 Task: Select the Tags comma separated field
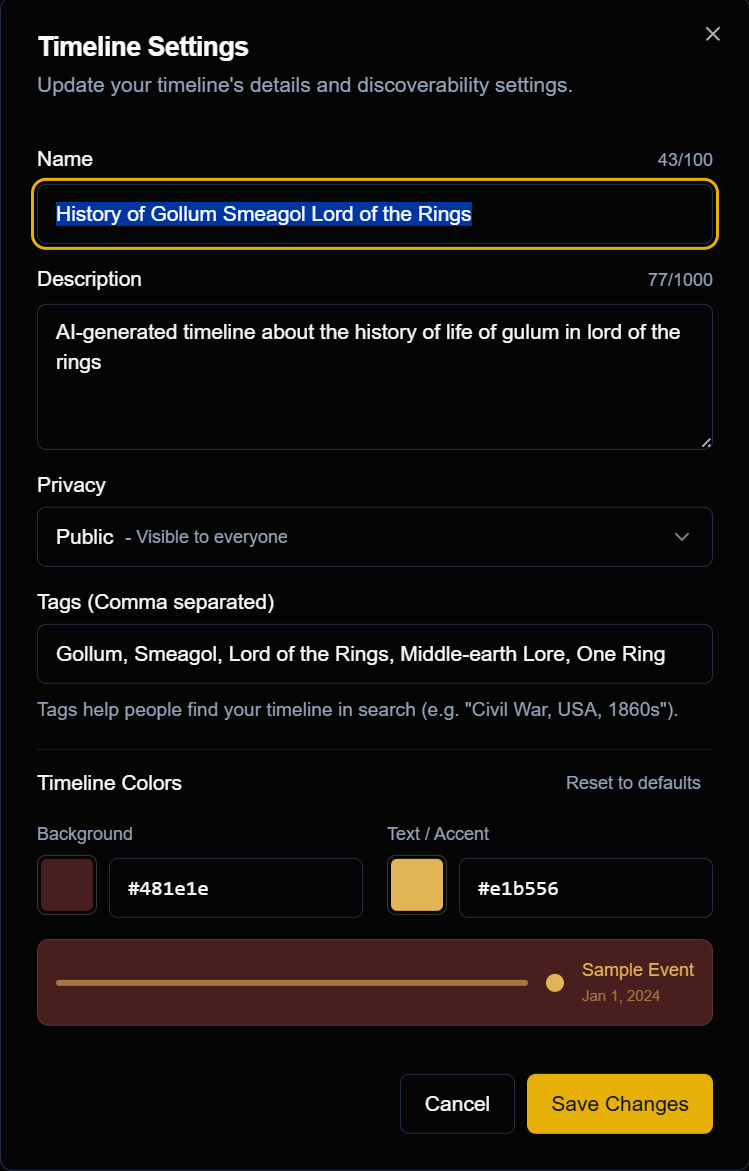(x=375, y=653)
